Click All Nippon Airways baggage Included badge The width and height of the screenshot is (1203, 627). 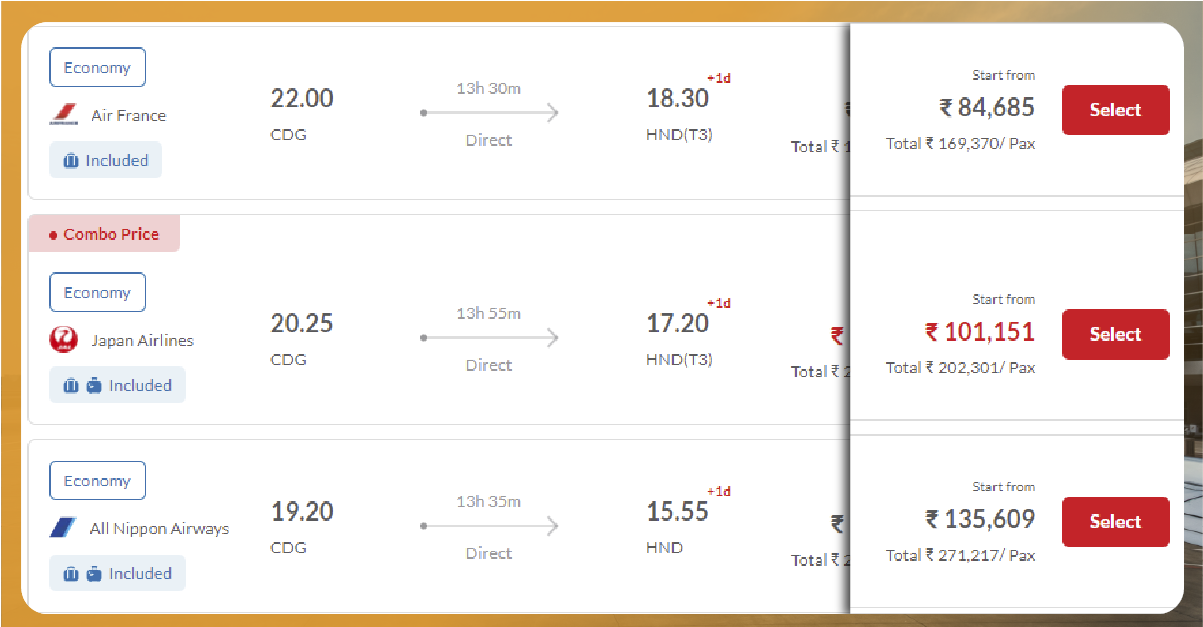point(117,573)
